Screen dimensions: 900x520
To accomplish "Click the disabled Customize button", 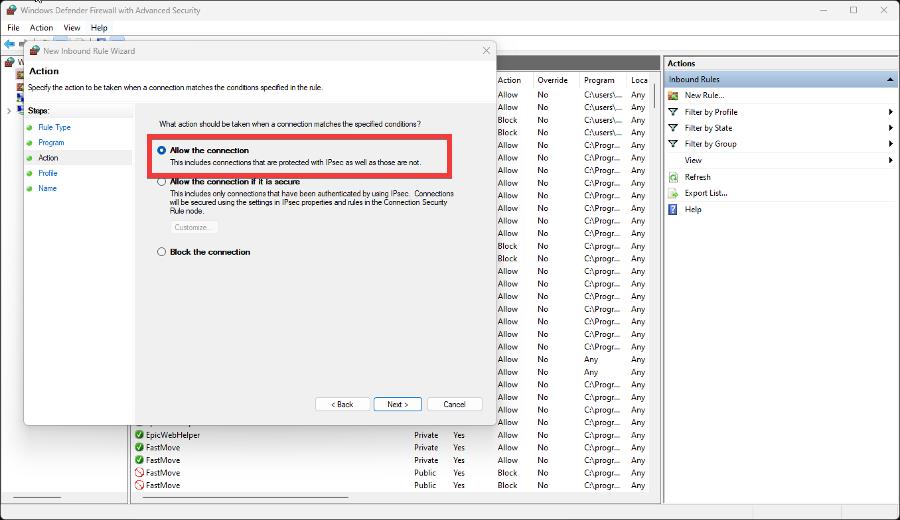I will [x=193, y=227].
